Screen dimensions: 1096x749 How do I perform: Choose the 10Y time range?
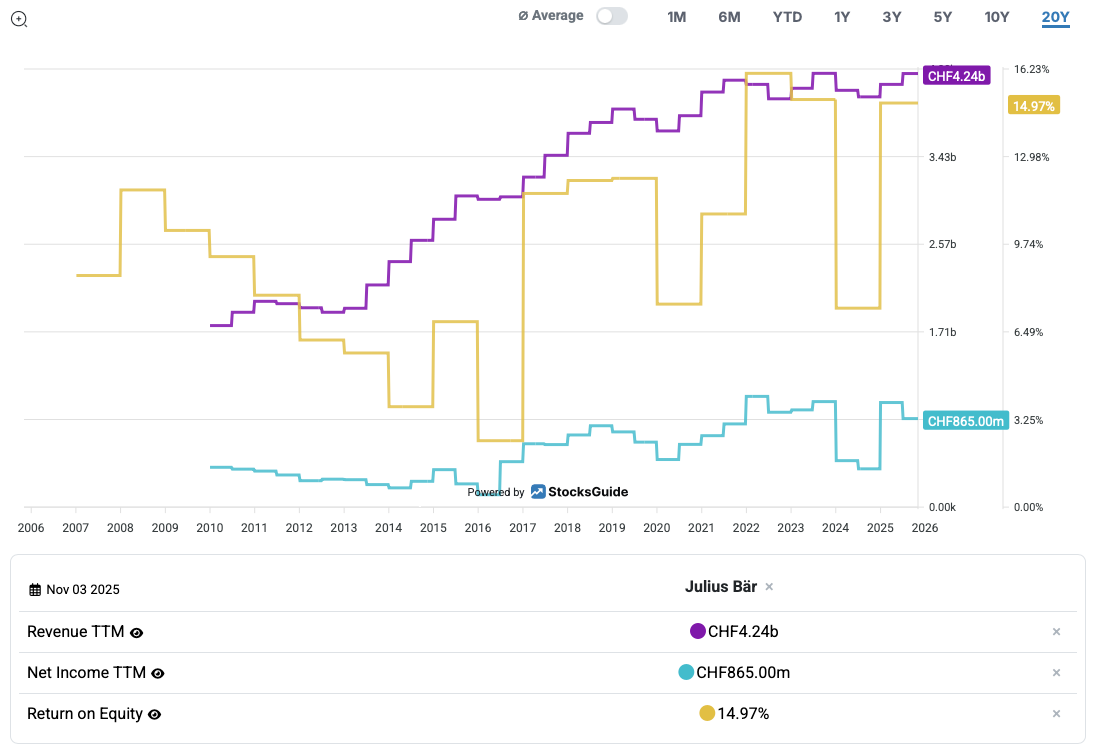coord(996,17)
